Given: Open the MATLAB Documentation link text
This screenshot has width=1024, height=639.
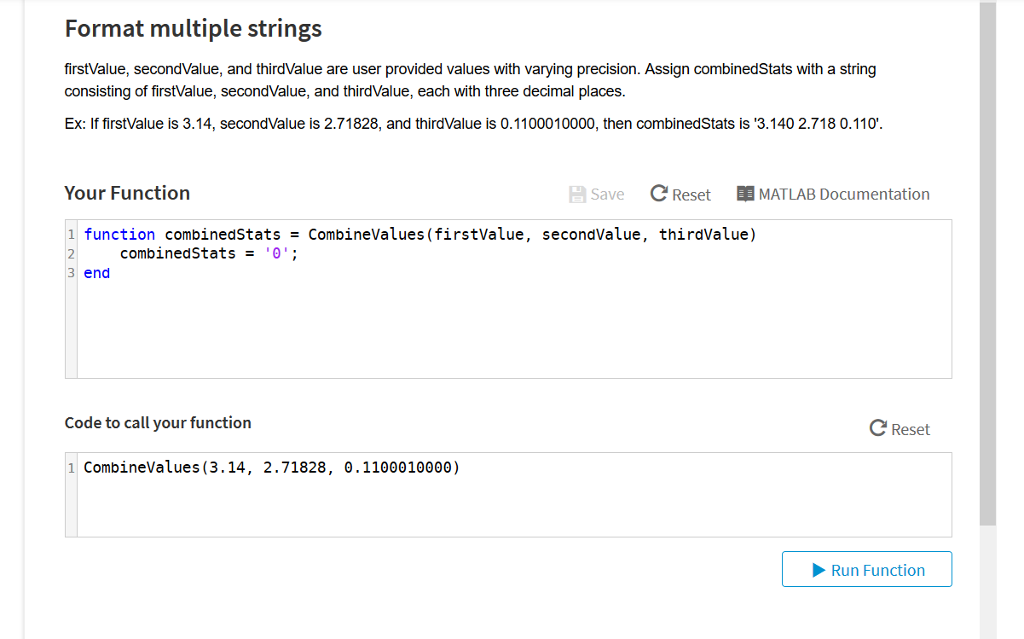Looking at the screenshot, I should (x=844, y=194).
